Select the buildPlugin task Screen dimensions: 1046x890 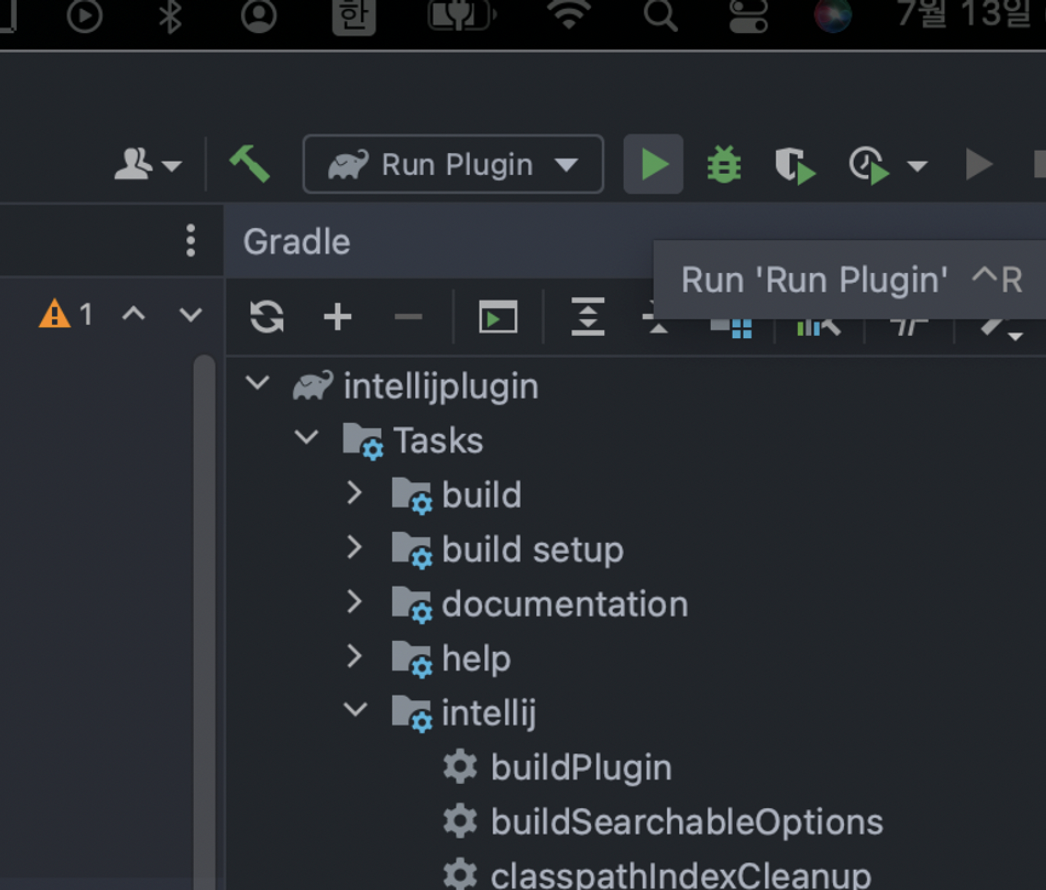pos(581,767)
